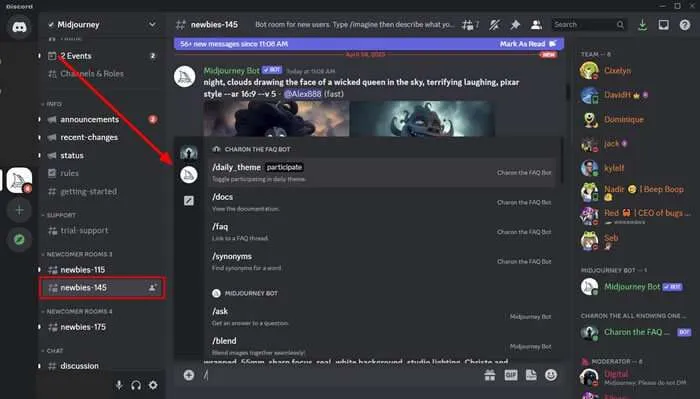Open the Midjourney server dropdown menu
This screenshot has width=700, height=399.
tap(152, 25)
